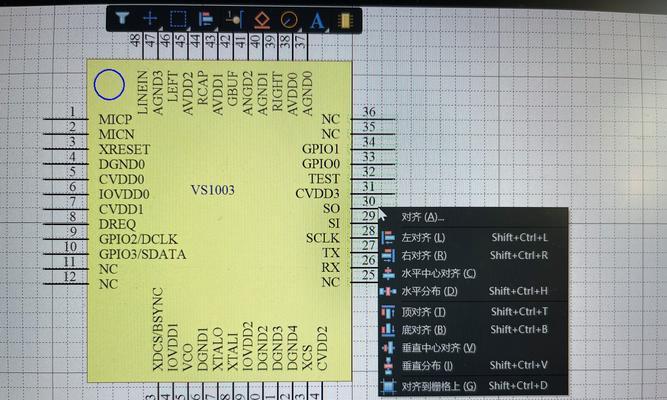667x400 pixels.
Task: Click the XDCS/BSYNC vertical pin label
Action: pyautogui.click(x=158, y=329)
